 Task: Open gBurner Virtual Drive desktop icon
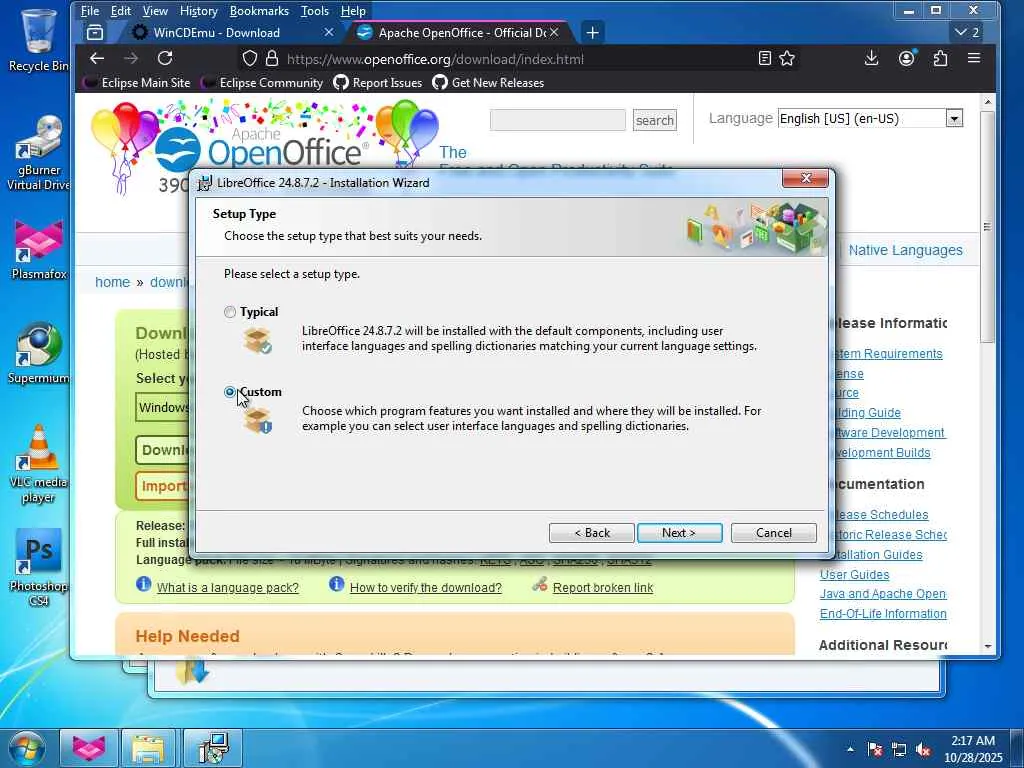(x=39, y=154)
